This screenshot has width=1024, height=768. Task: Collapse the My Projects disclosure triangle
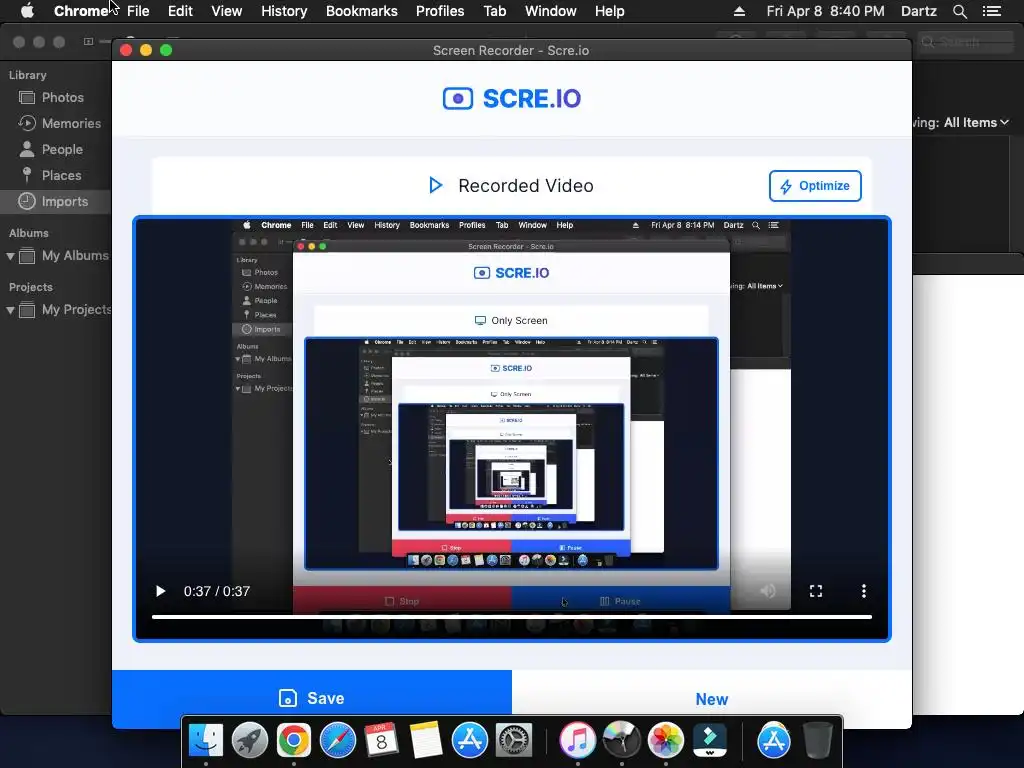tap(10, 310)
